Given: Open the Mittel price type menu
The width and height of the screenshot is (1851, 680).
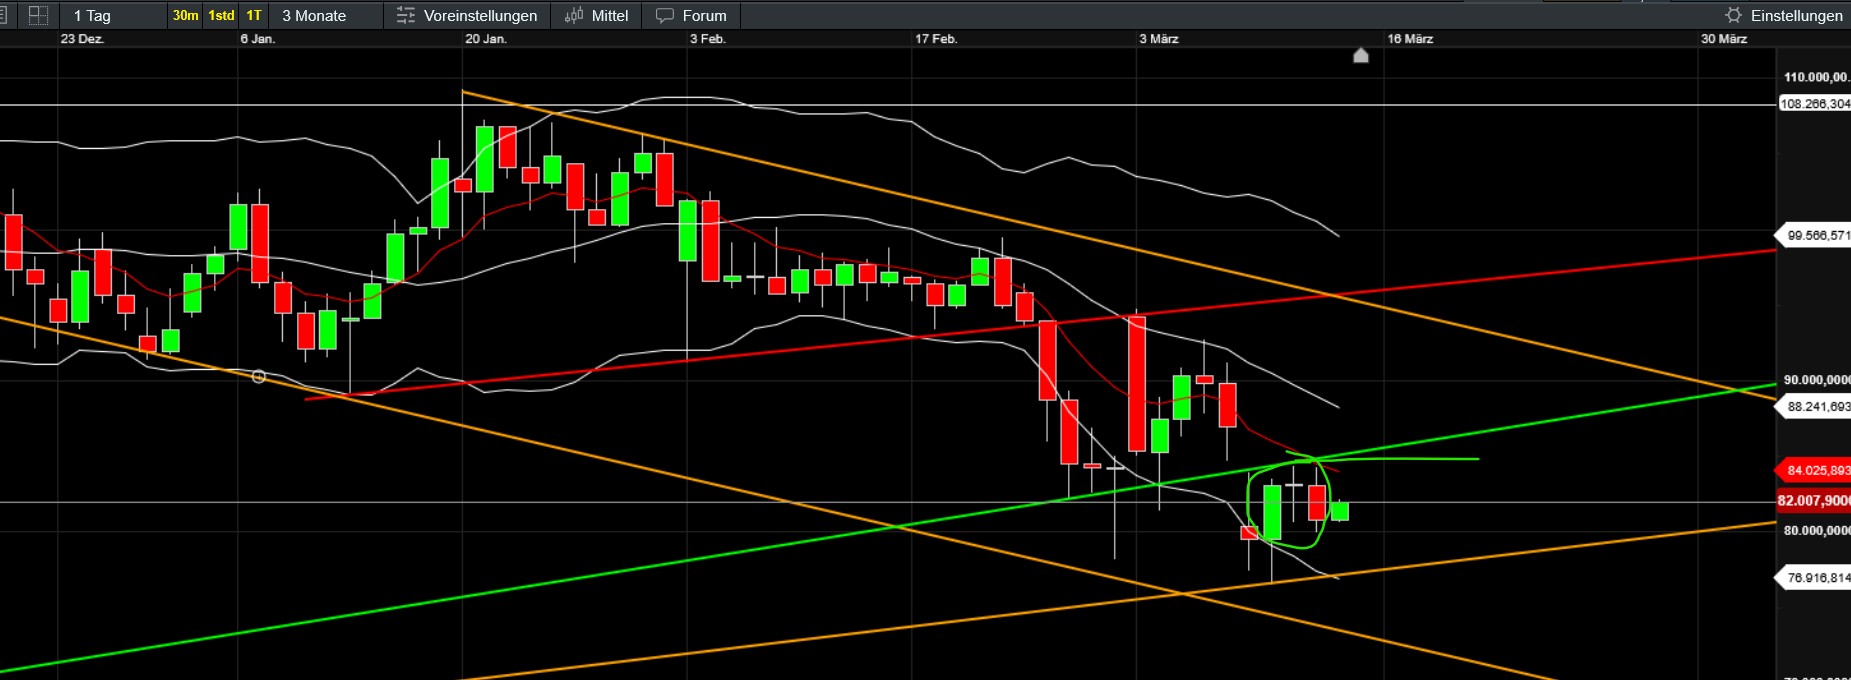Looking at the screenshot, I should 596,15.
